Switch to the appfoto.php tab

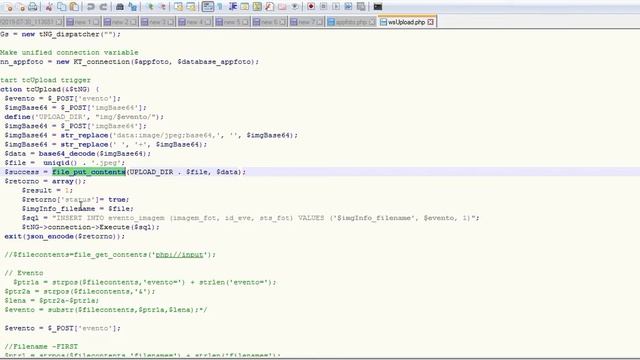pos(351,22)
